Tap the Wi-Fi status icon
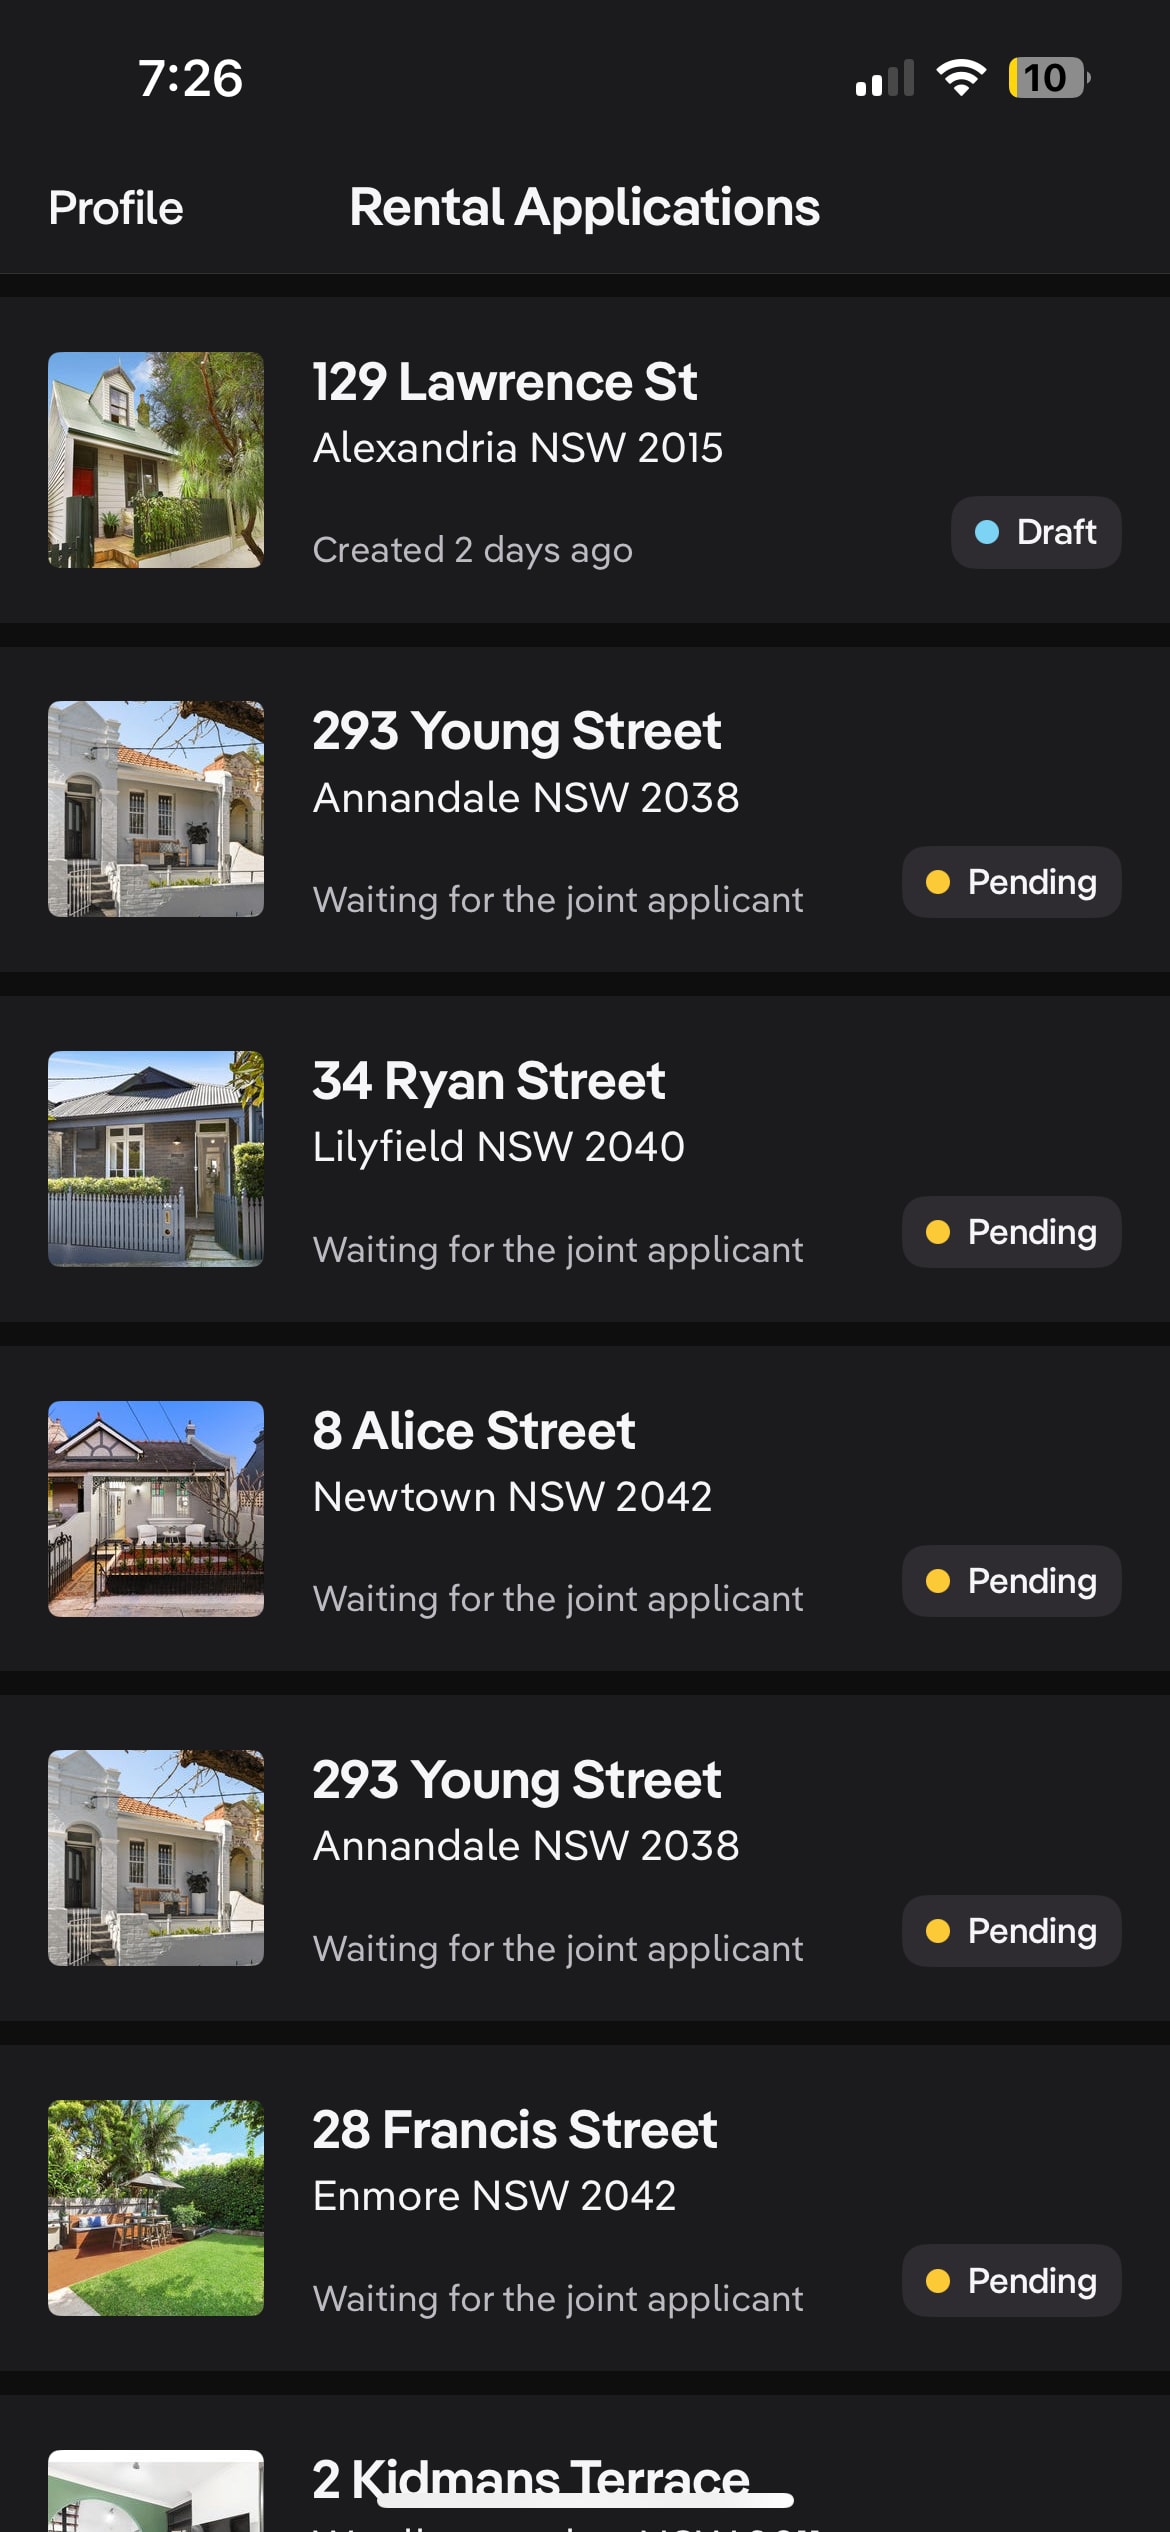 pos(960,78)
